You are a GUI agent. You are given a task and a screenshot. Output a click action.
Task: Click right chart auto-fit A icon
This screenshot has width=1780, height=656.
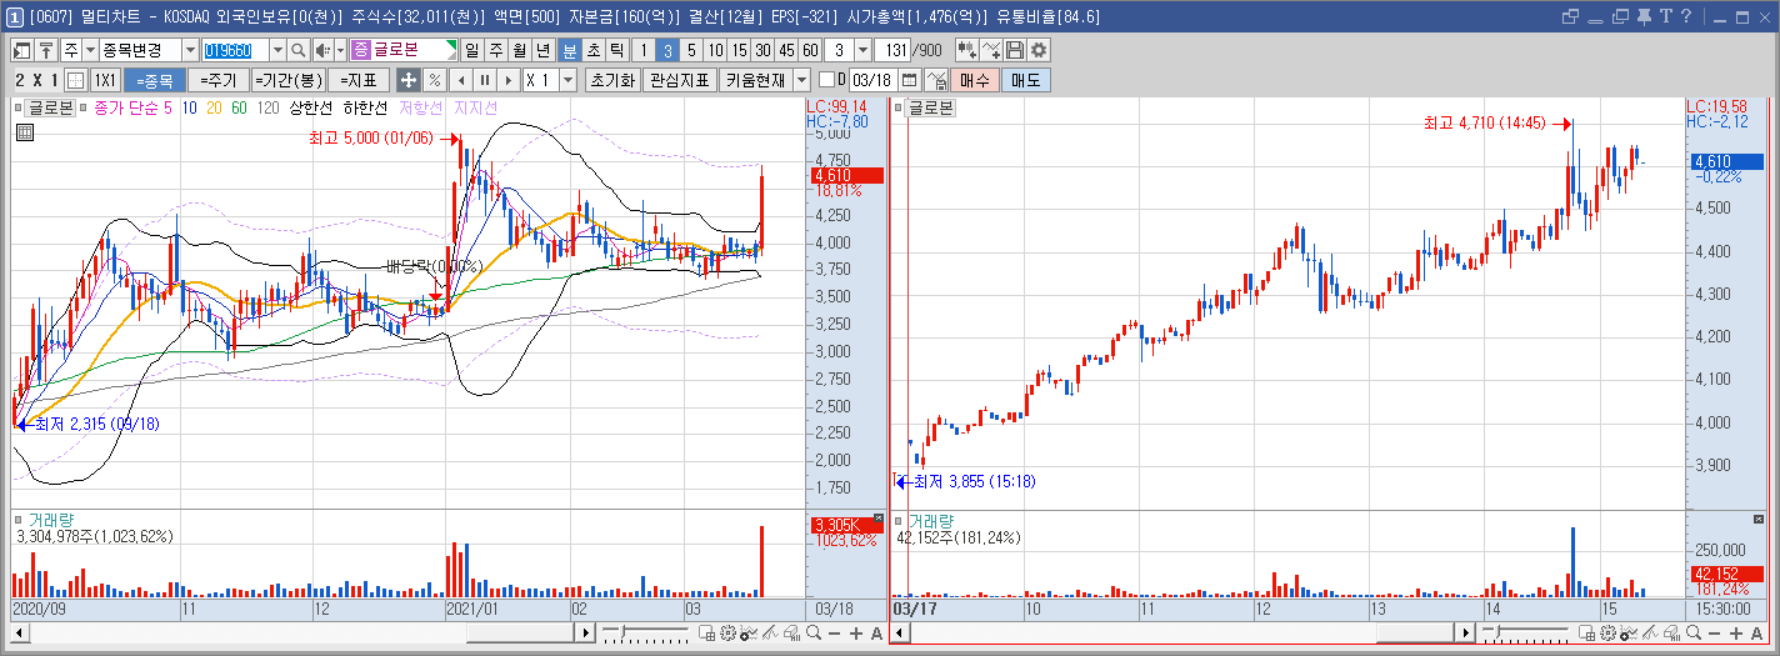(x=1757, y=633)
